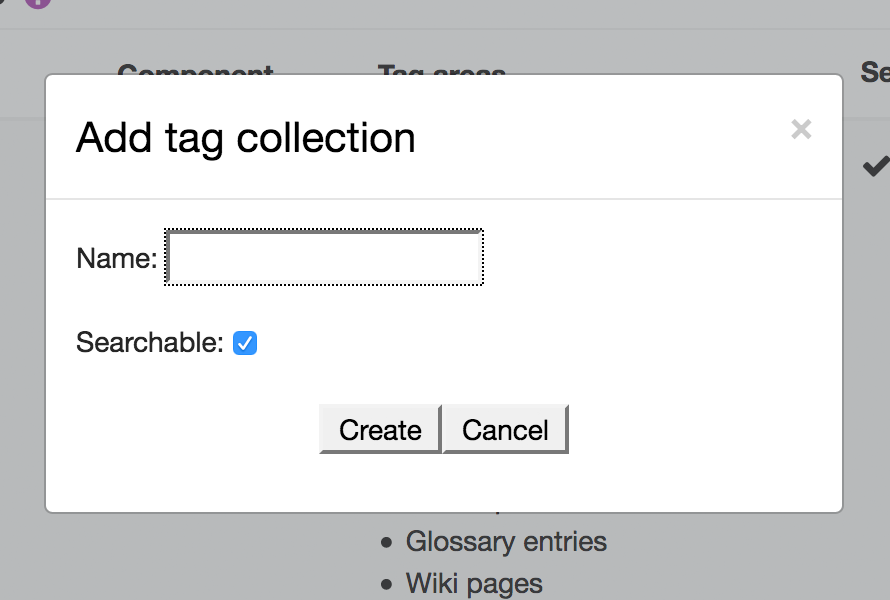Click the Searchable label text

point(150,342)
